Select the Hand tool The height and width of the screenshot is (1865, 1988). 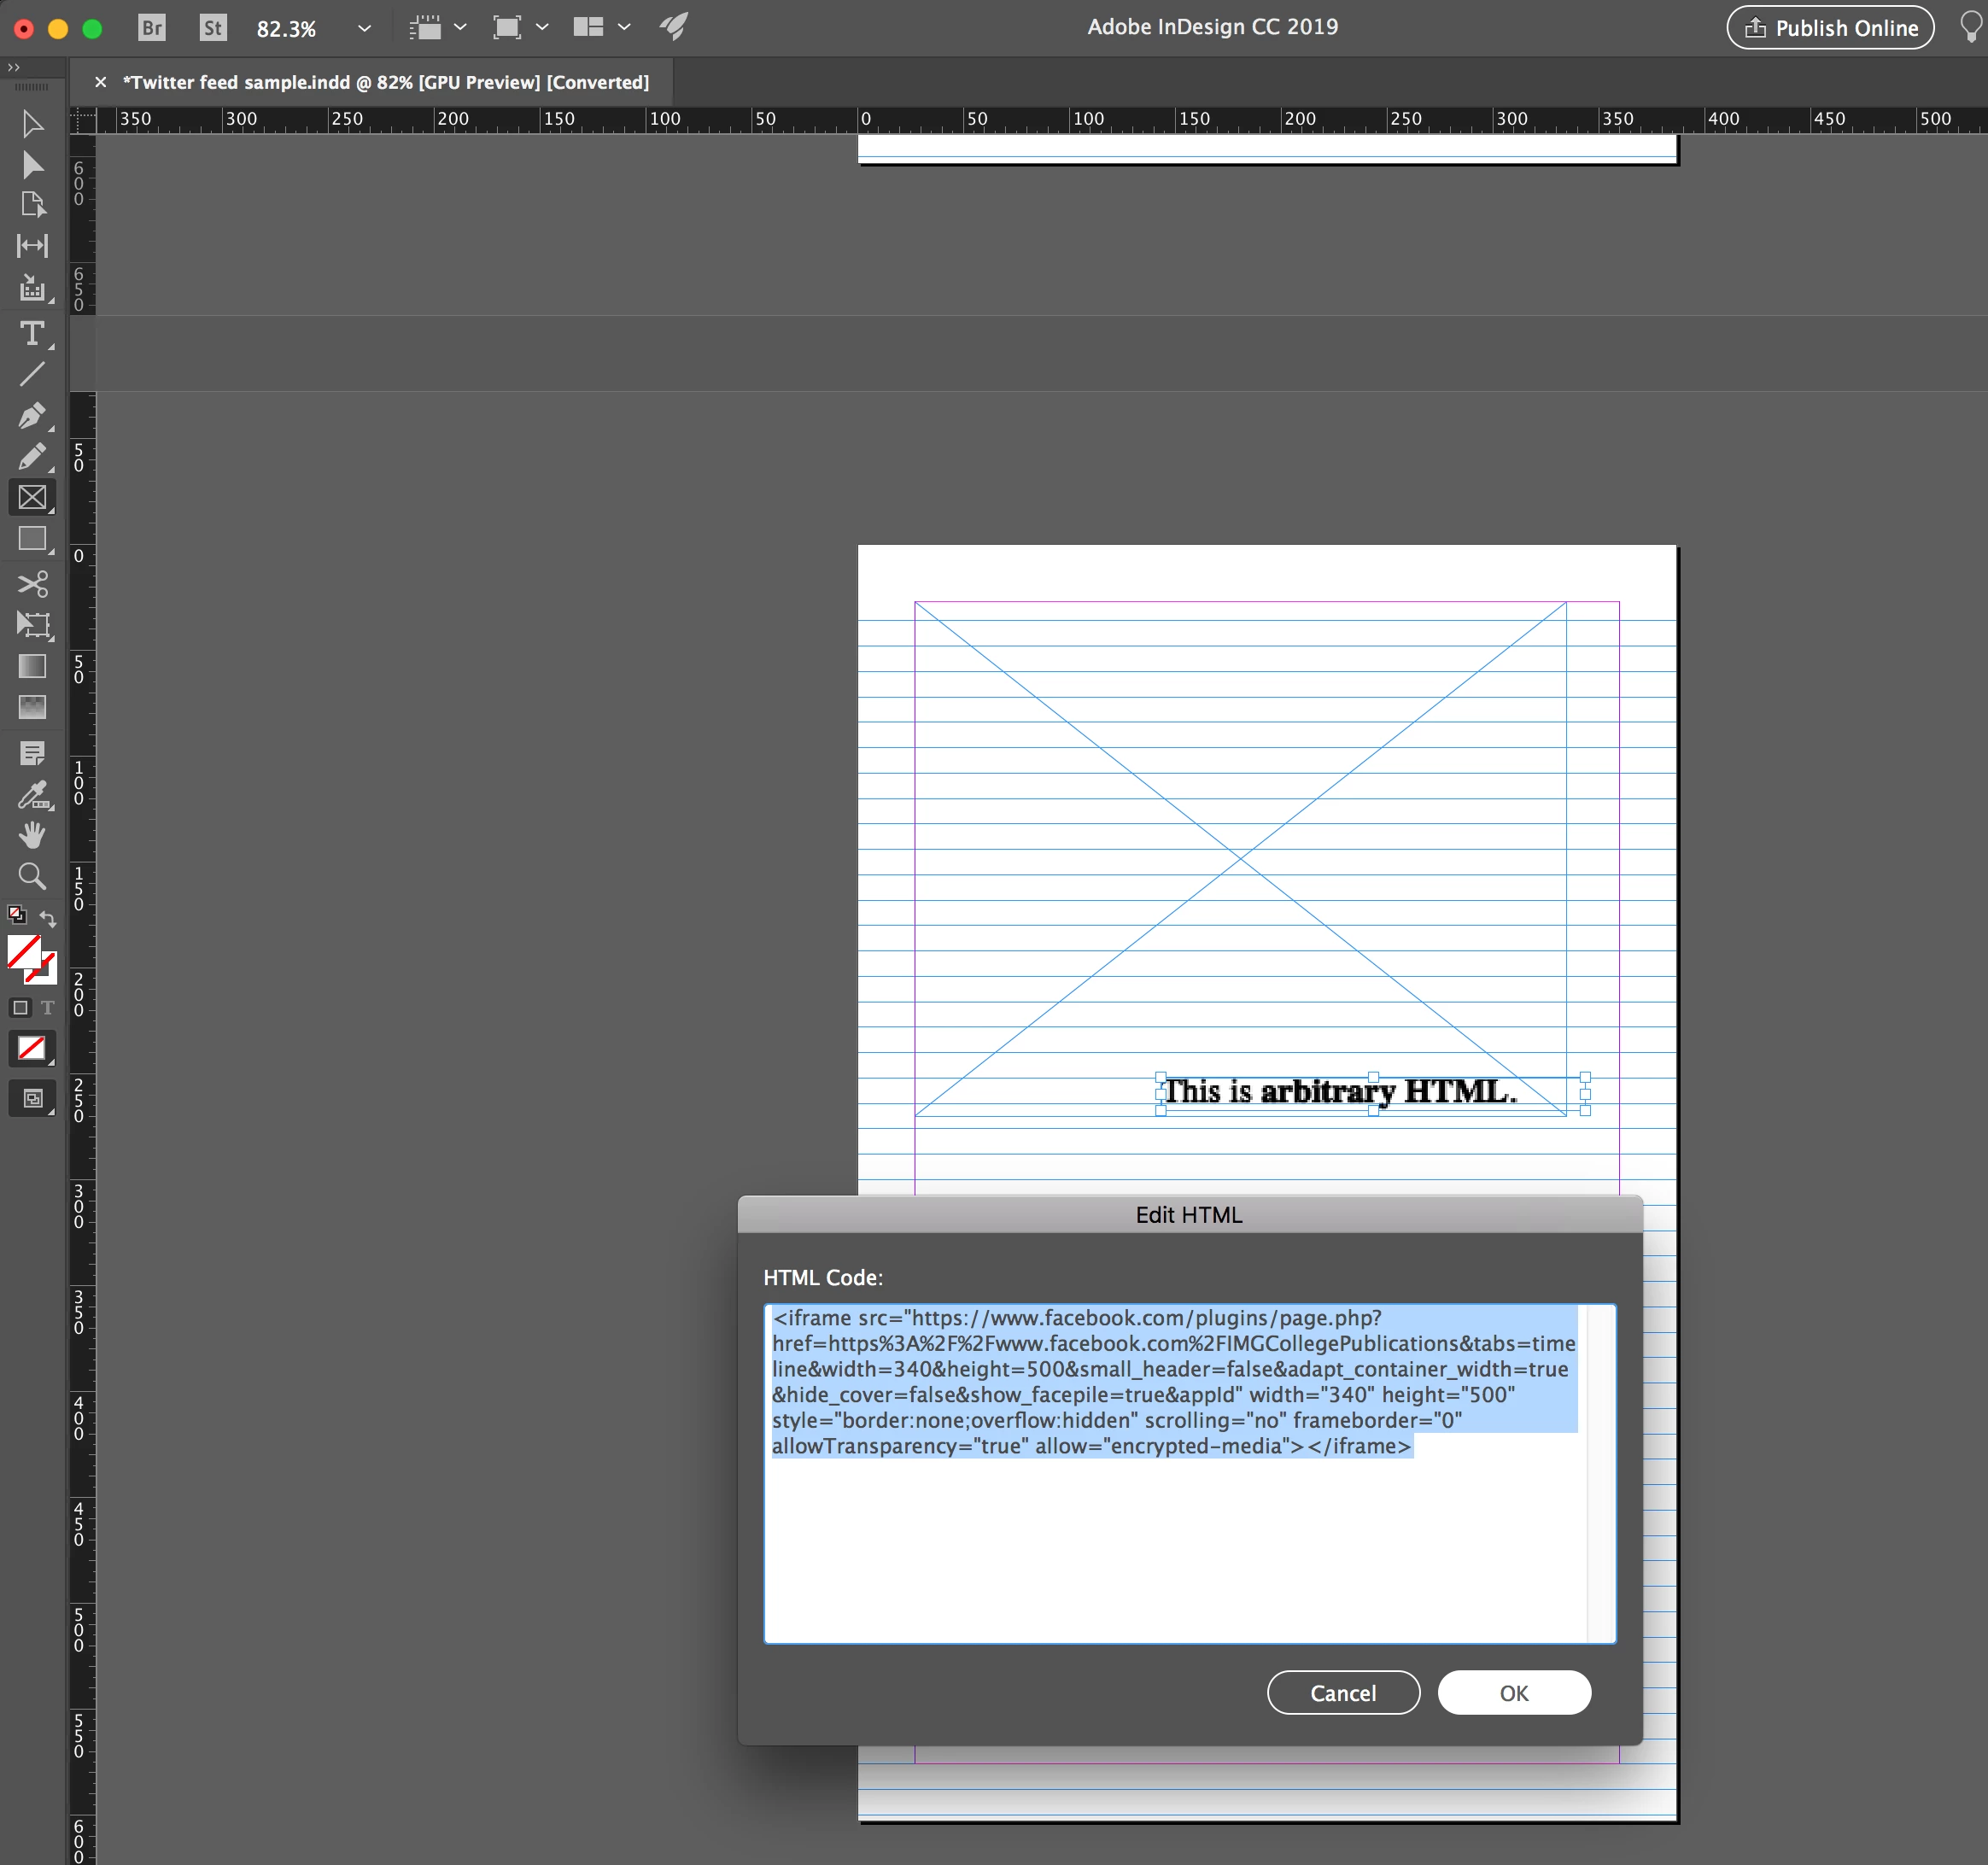(x=32, y=835)
